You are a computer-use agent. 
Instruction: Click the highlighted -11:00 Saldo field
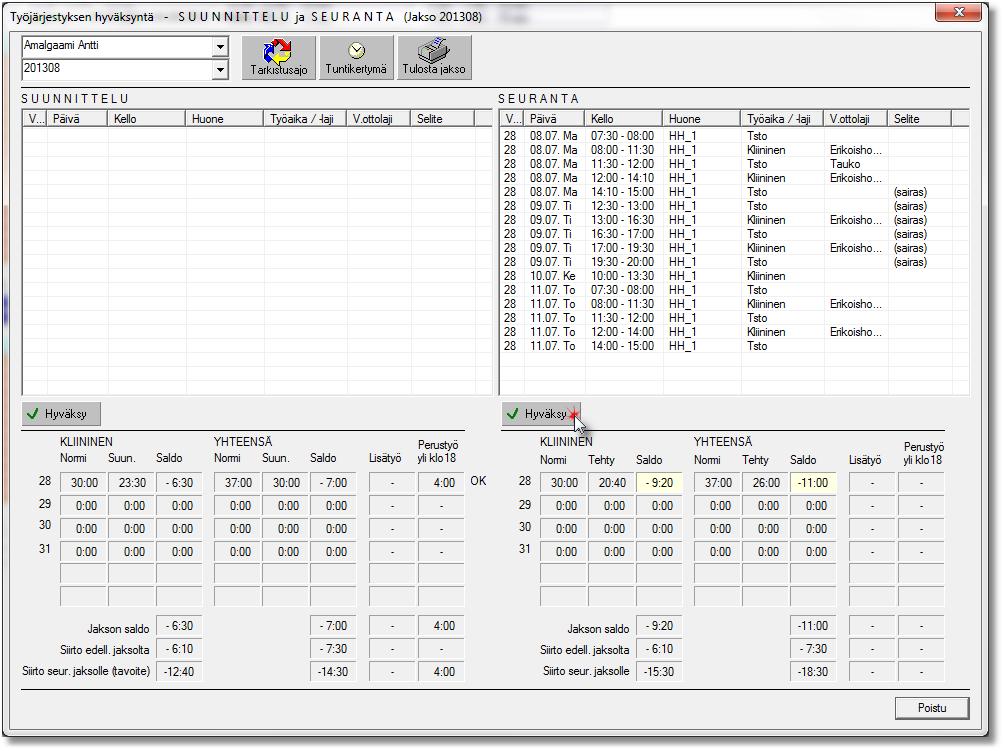click(x=813, y=483)
